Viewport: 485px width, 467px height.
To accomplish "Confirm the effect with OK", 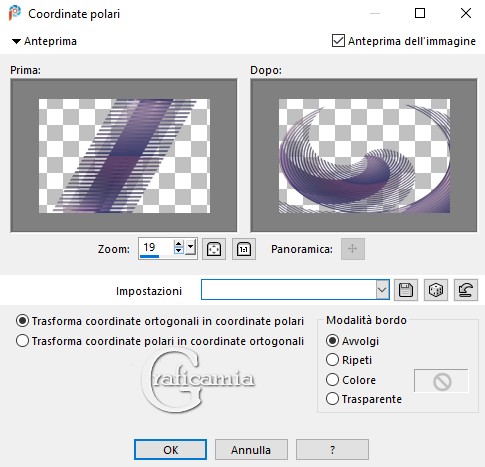I will pos(170,450).
